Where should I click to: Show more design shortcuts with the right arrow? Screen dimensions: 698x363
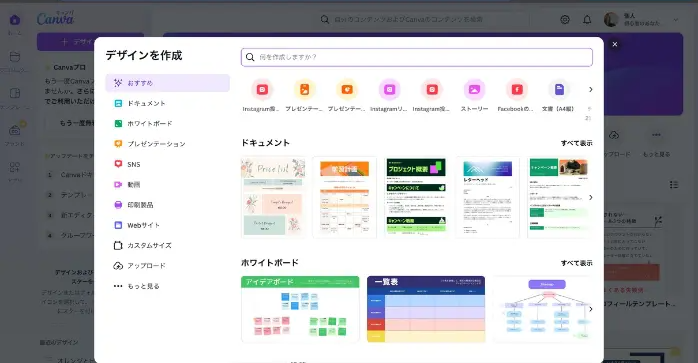[x=590, y=90]
